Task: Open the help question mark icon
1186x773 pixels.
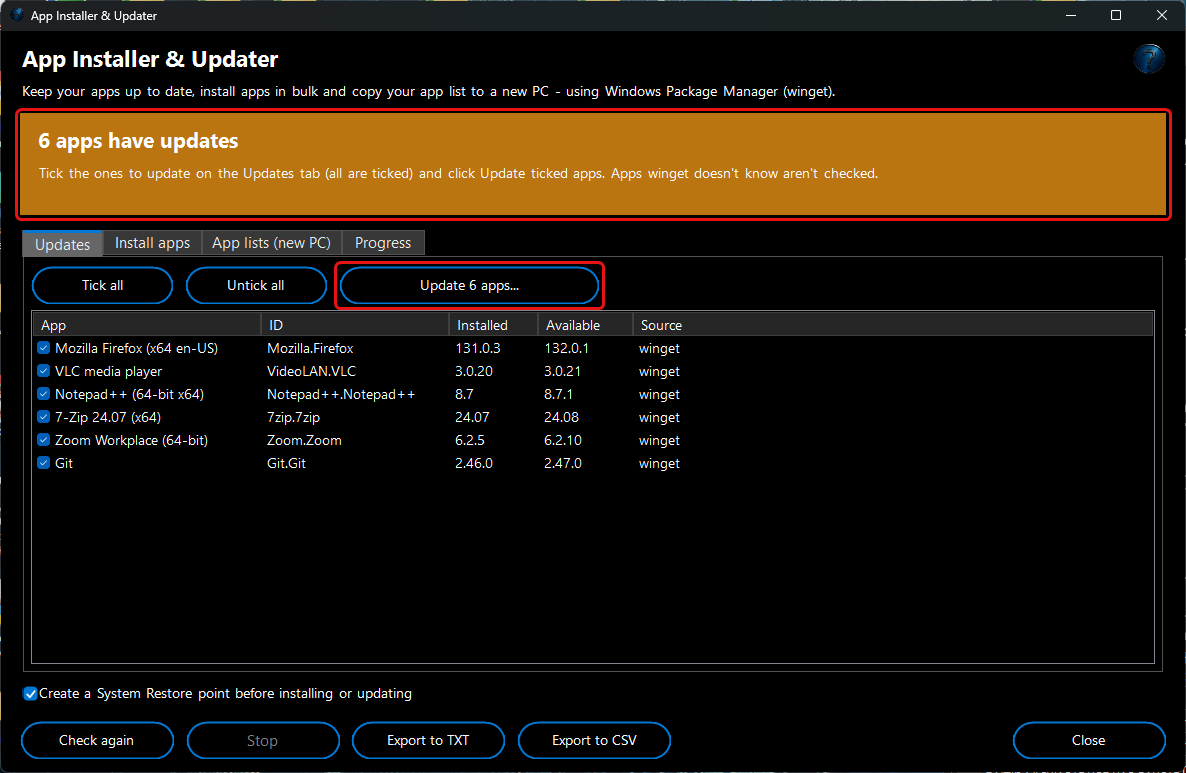Action: (x=1148, y=58)
